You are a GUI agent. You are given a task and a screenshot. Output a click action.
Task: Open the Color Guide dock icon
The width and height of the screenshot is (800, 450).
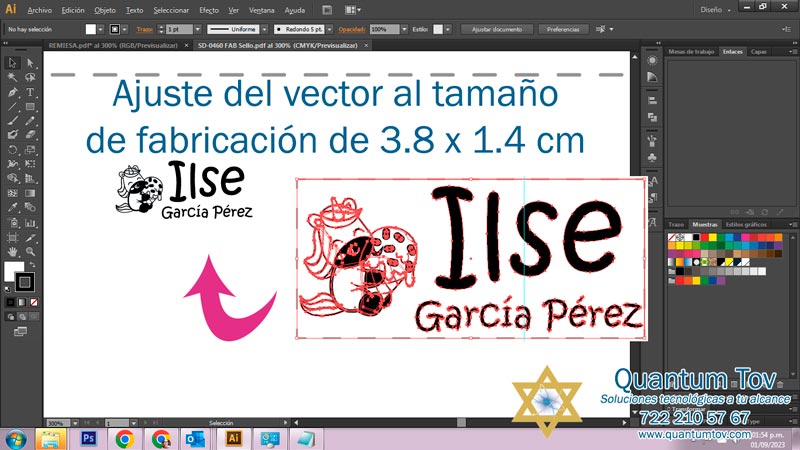pyautogui.click(x=652, y=78)
